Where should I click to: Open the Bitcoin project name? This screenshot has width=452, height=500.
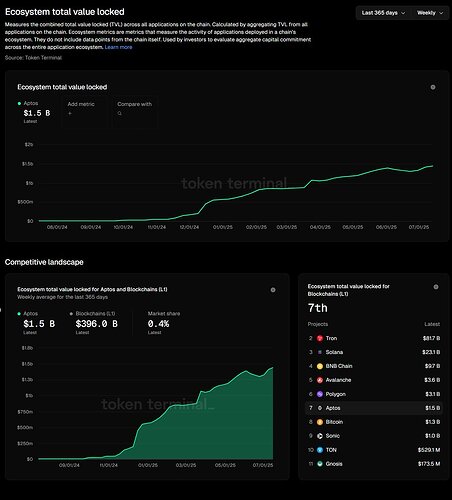click(334, 422)
